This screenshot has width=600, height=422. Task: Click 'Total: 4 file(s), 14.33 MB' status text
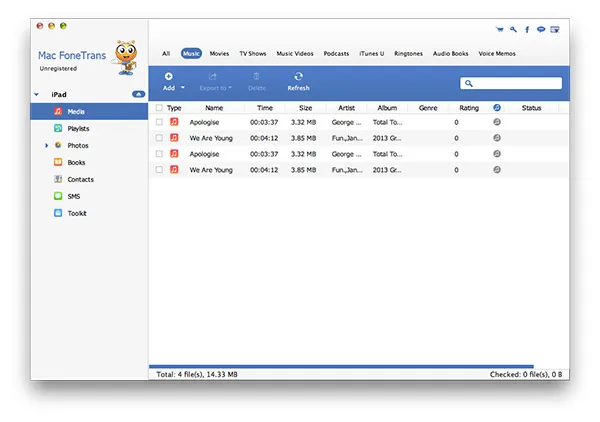197,374
